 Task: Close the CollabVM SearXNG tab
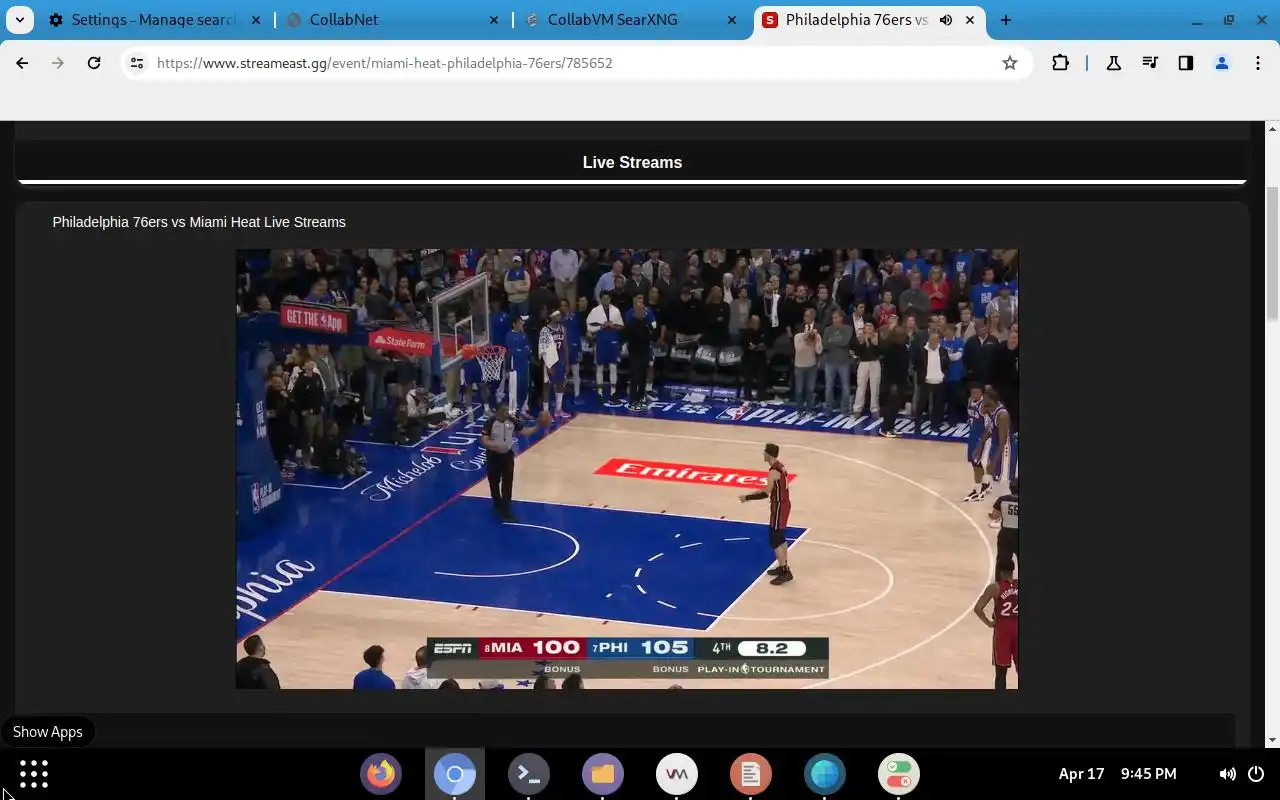[732, 20]
